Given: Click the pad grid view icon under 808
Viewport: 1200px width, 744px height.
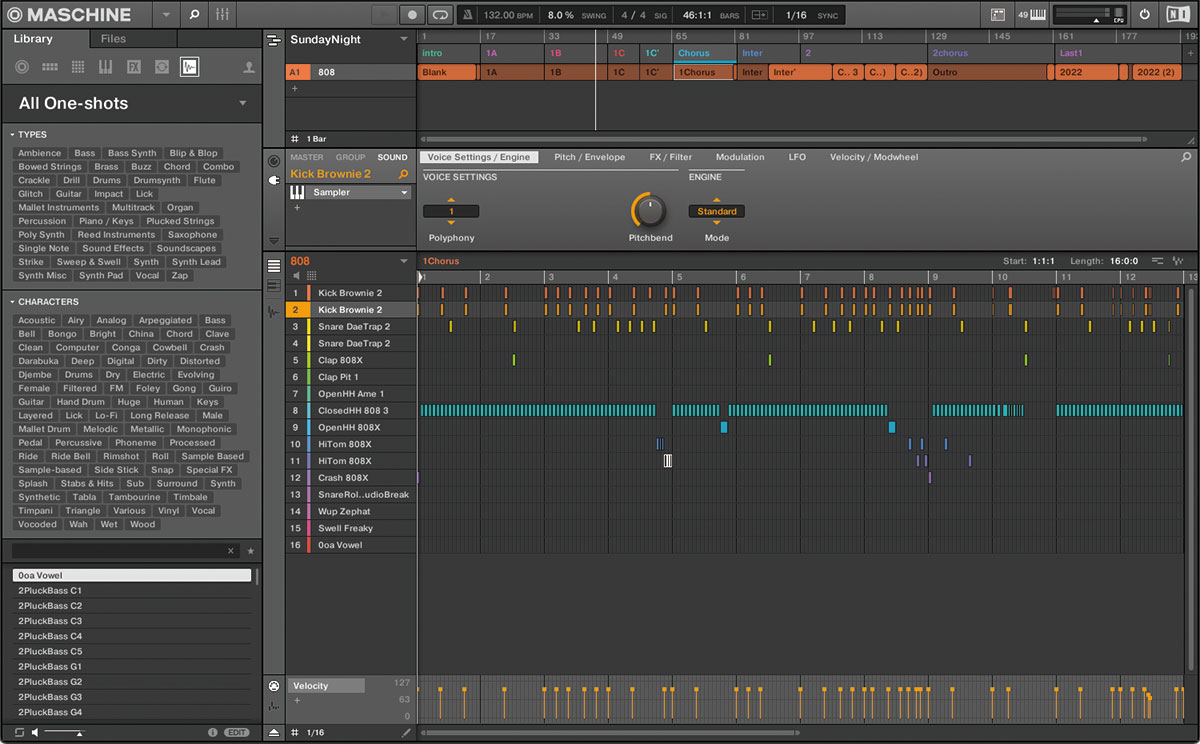Looking at the screenshot, I should click(x=311, y=276).
